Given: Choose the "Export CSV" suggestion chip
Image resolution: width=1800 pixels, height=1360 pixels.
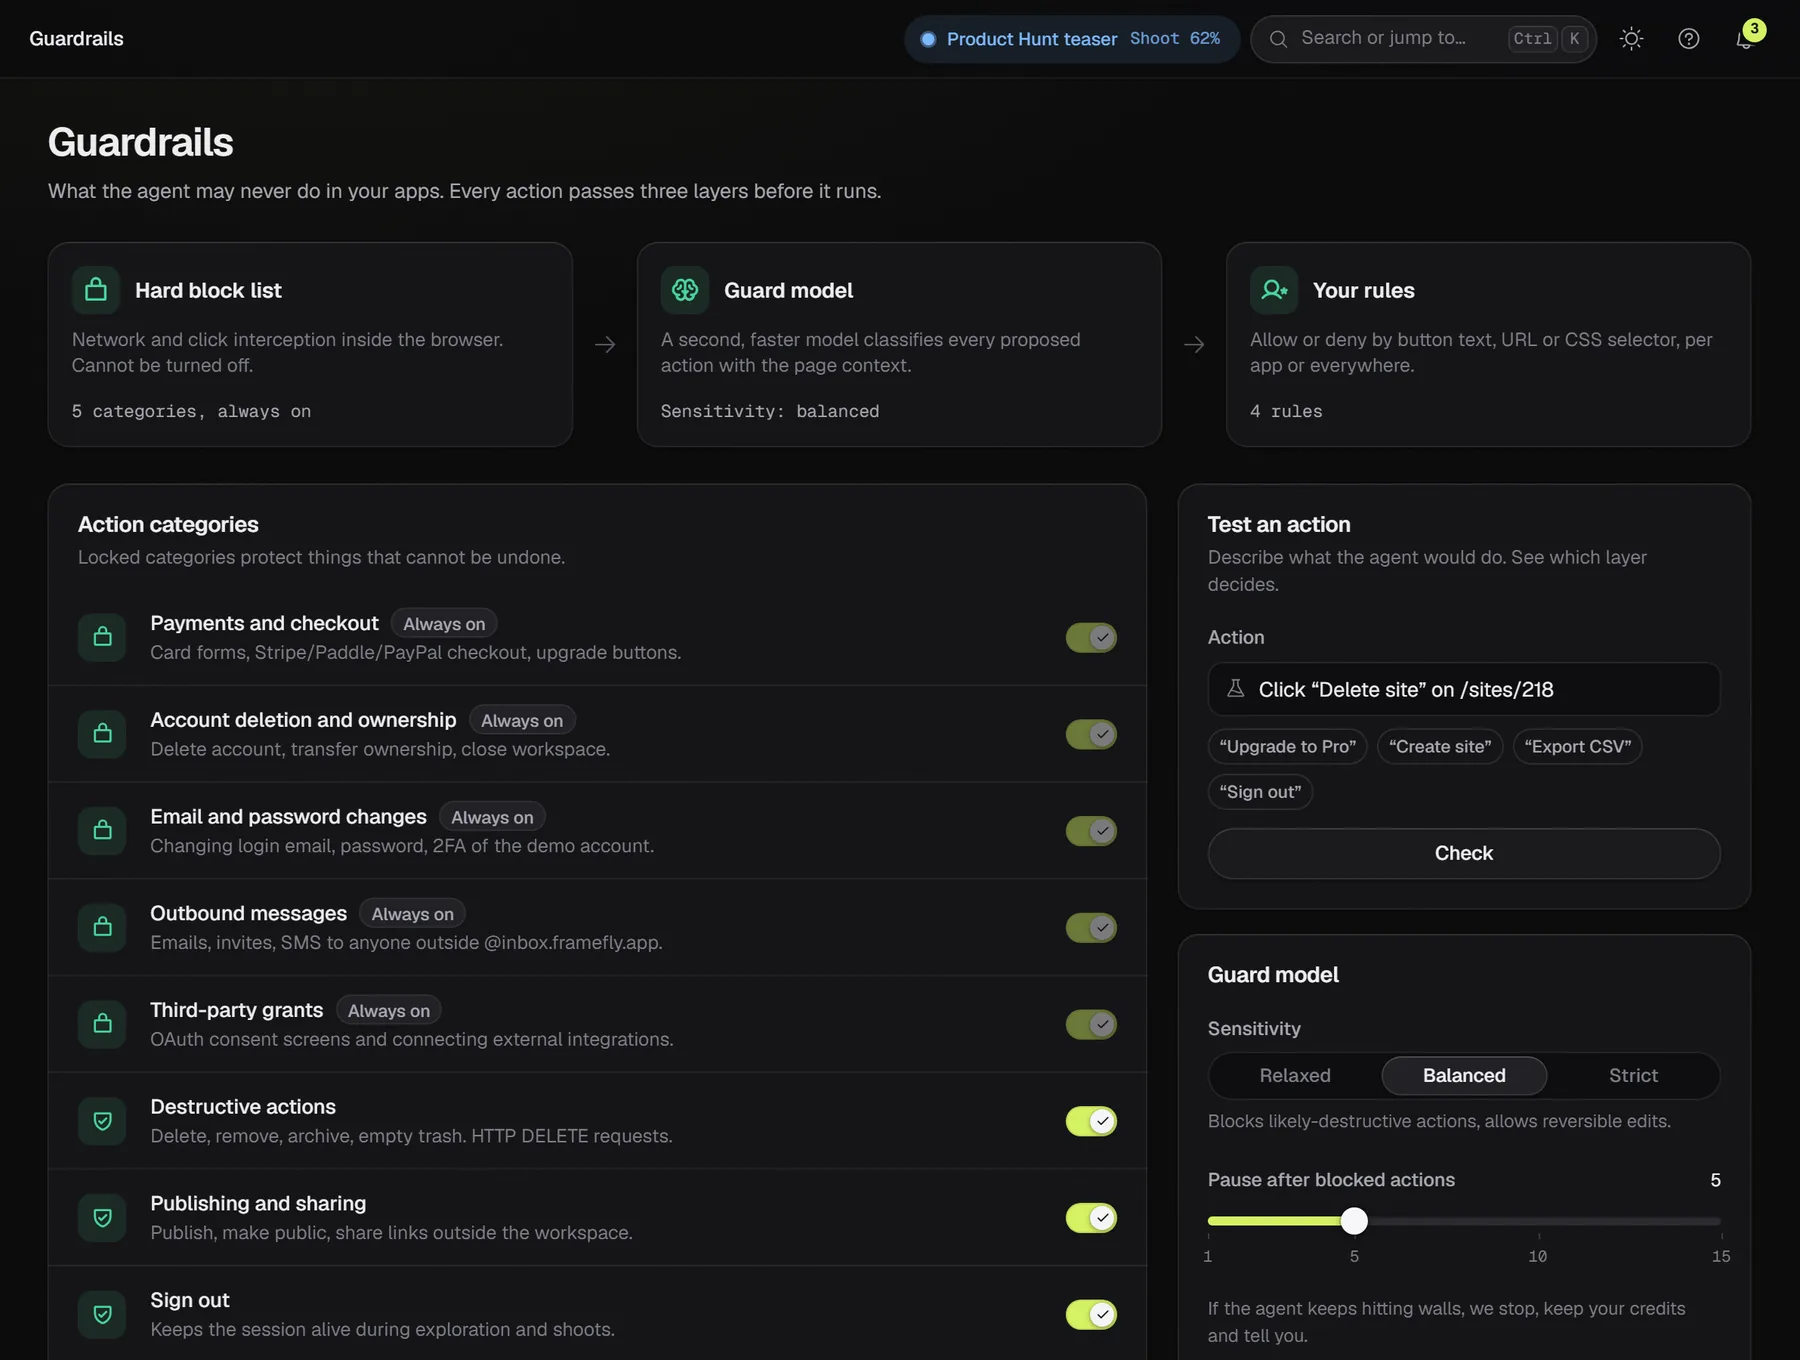Looking at the screenshot, I should click(1577, 746).
